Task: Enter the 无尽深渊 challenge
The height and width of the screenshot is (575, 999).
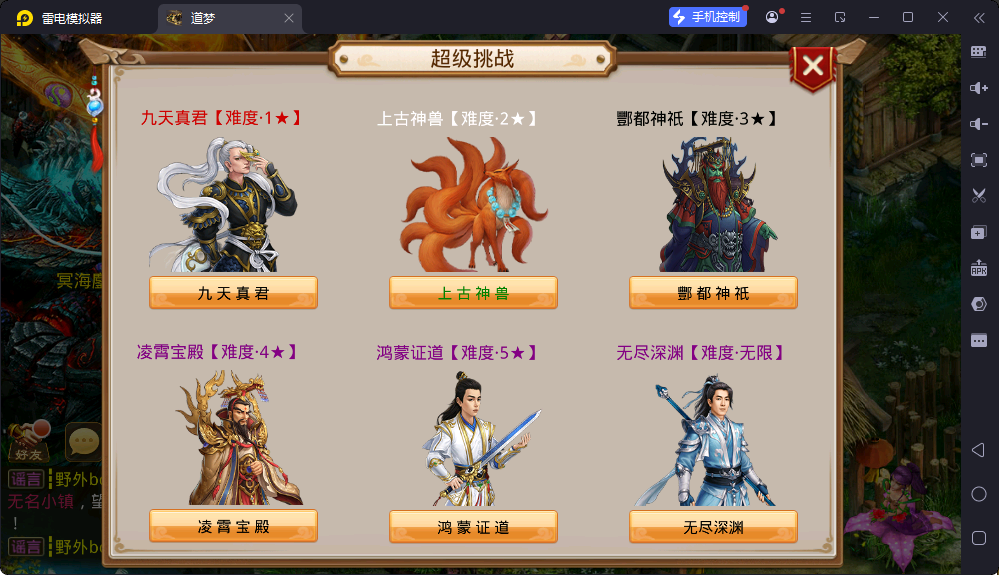Action: [x=713, y=527]
